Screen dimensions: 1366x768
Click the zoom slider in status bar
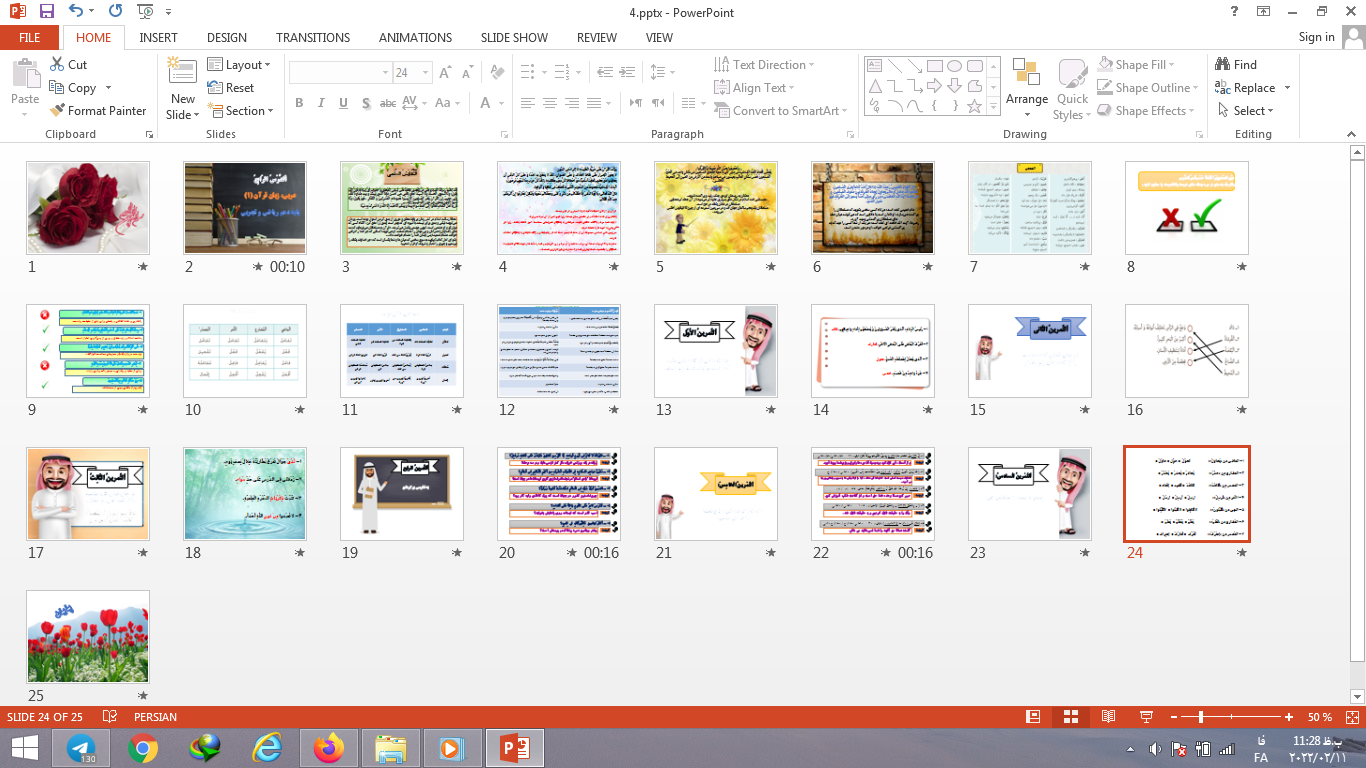pyautogui.click(x=1201, y=717)
